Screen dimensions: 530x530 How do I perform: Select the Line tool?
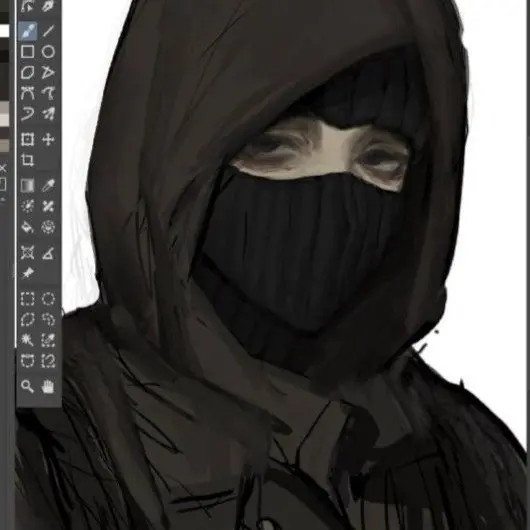48,31
